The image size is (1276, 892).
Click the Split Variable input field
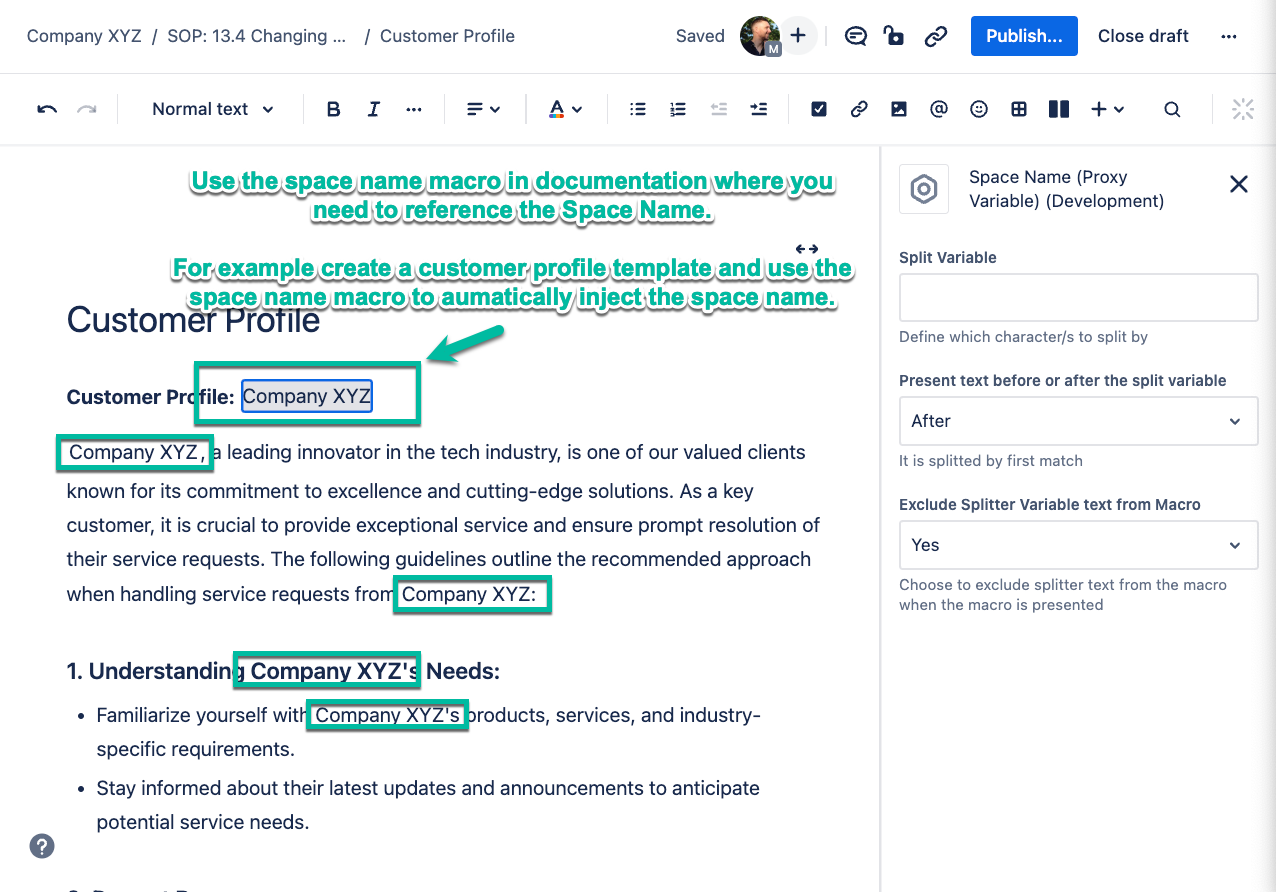pyautogui.click(x=1078, y=298)
